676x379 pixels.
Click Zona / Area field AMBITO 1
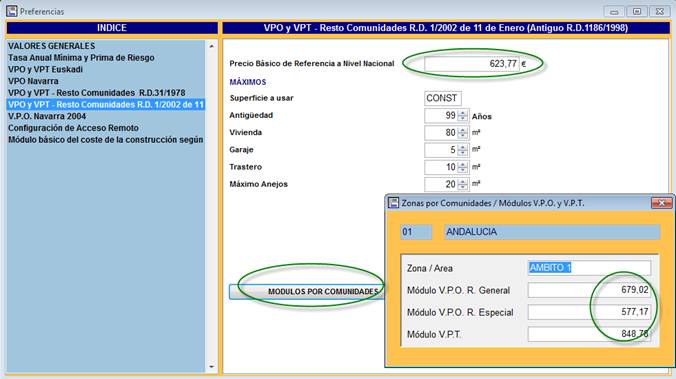tap(589, 268)
